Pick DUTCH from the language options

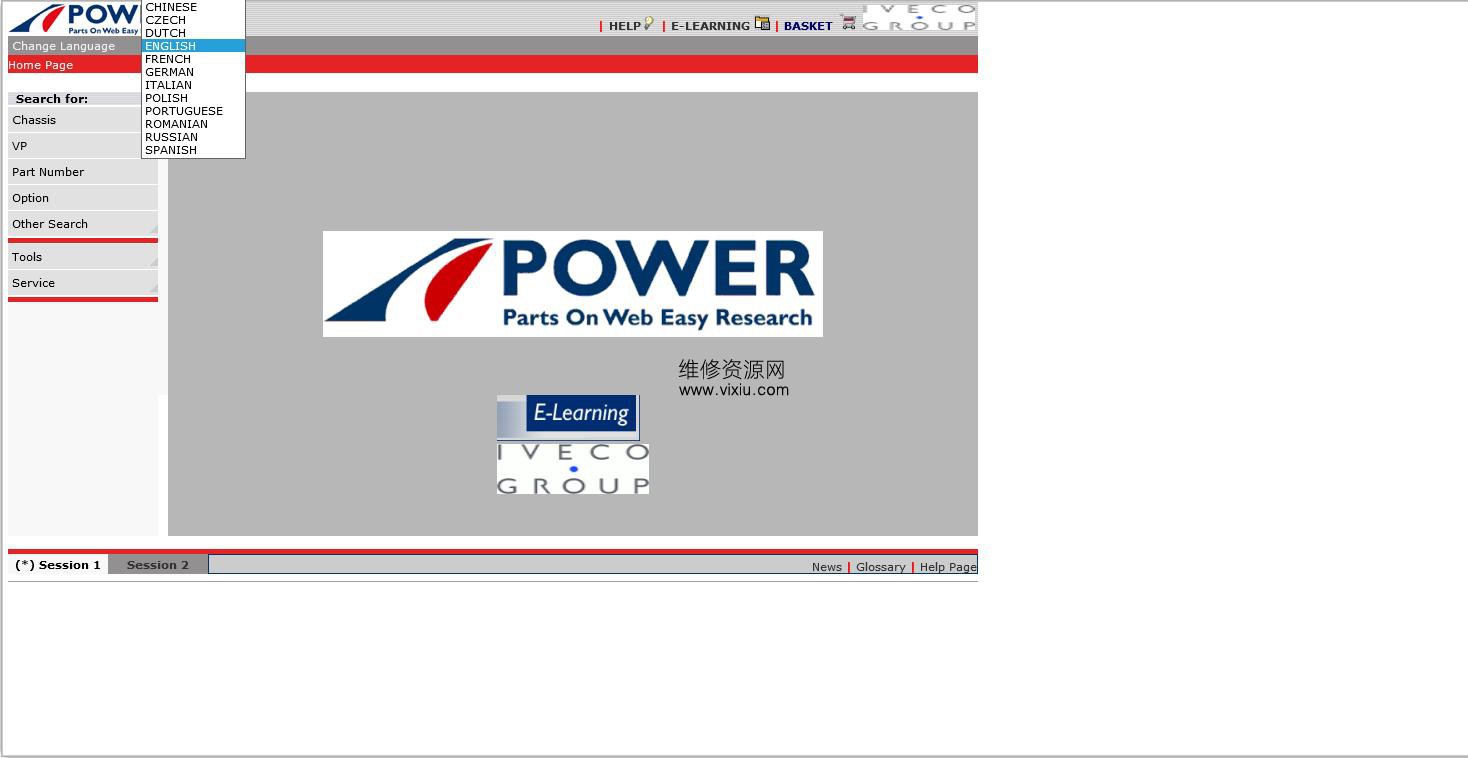click(x=193, y=33)
